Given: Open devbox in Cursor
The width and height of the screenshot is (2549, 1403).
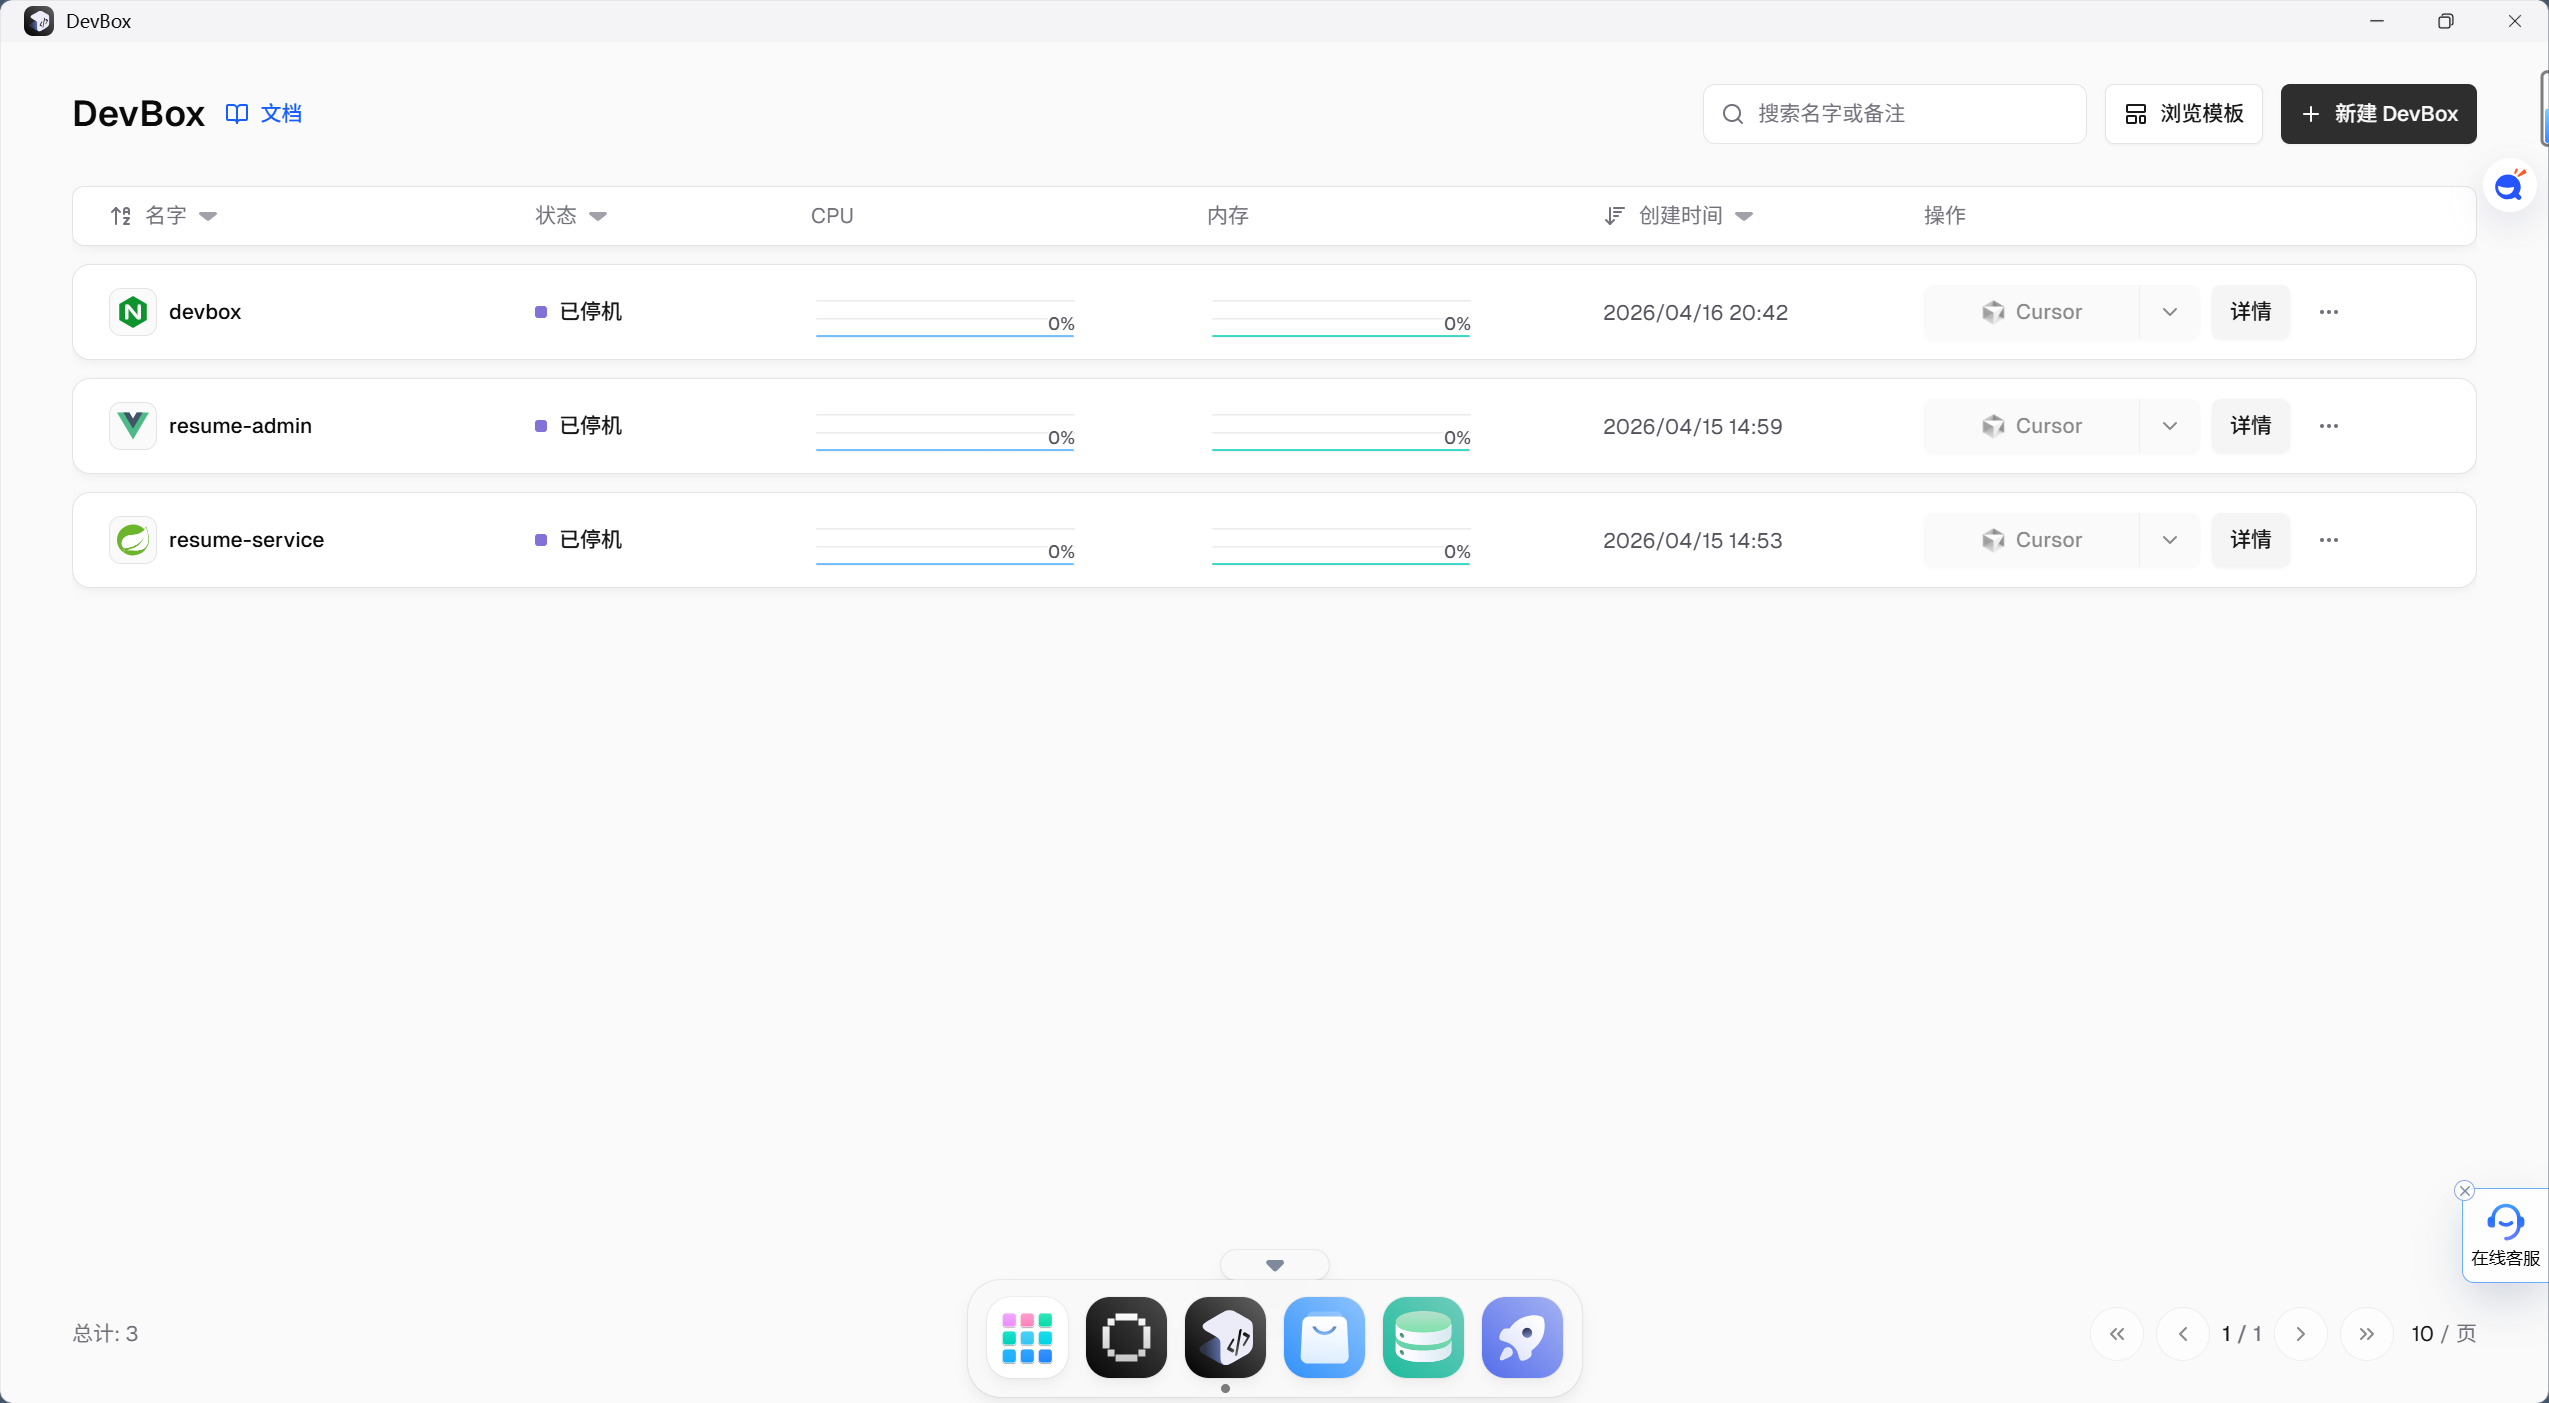Looking at the screenshot, I should (x=2031, y=312).
